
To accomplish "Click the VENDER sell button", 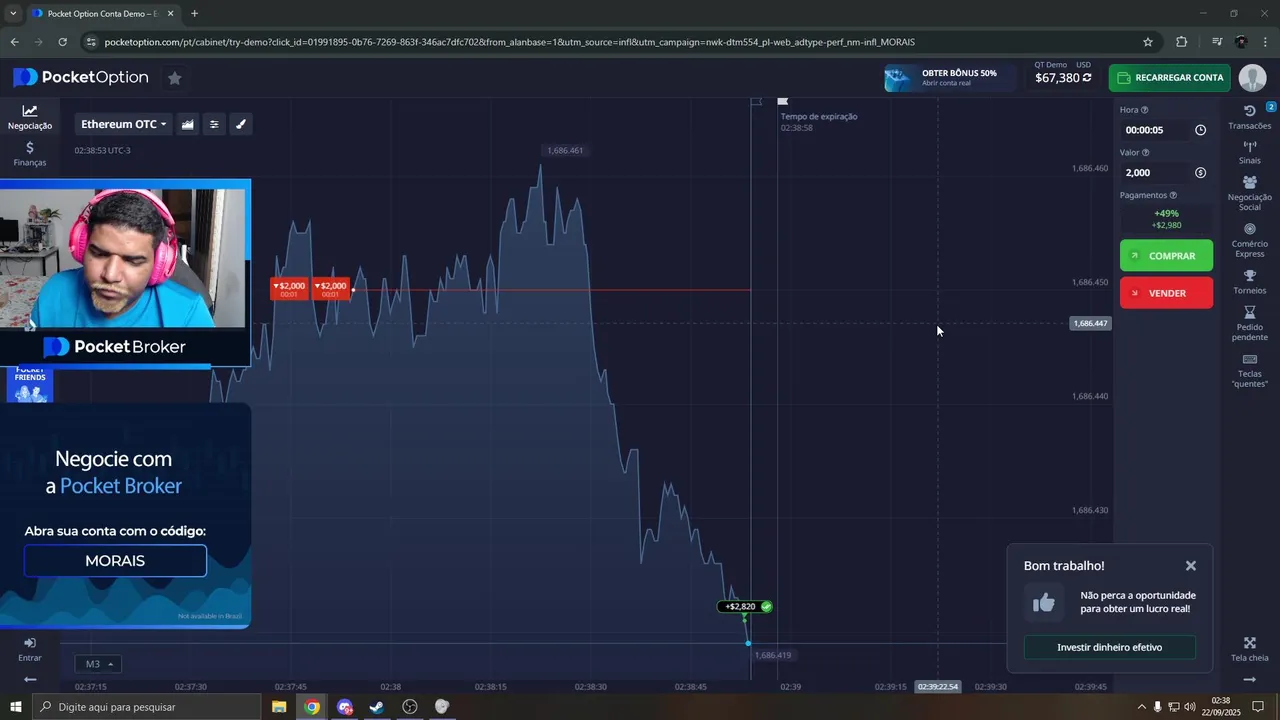I will pos(1166,293).
